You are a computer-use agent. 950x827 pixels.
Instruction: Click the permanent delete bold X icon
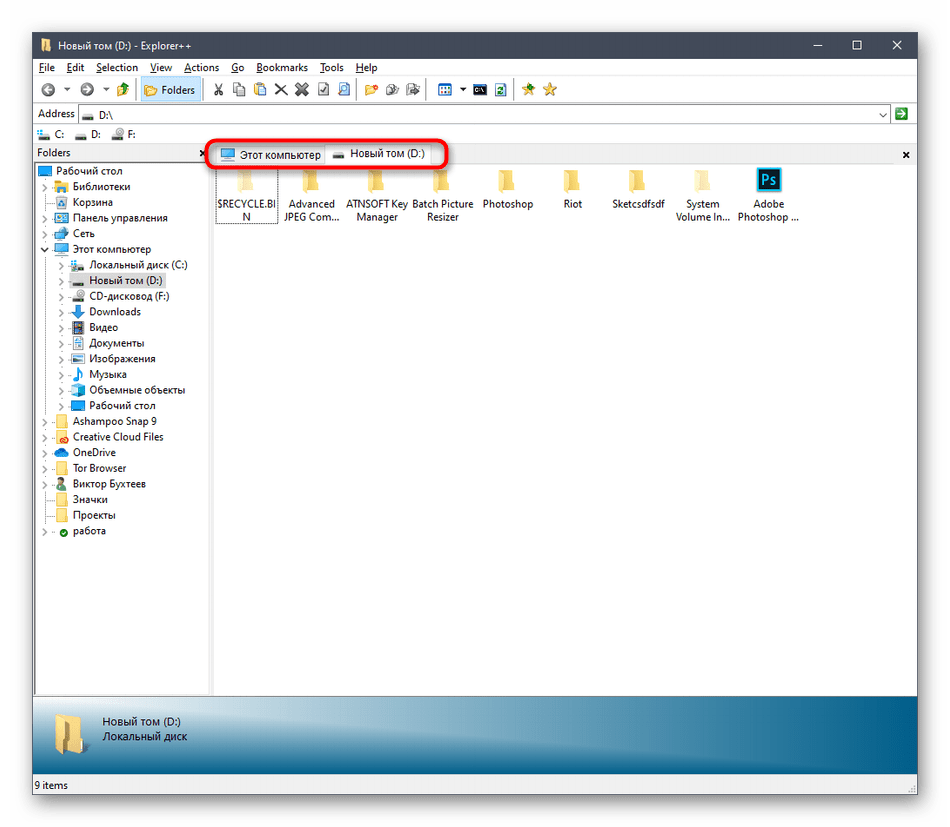pos(302,90)
